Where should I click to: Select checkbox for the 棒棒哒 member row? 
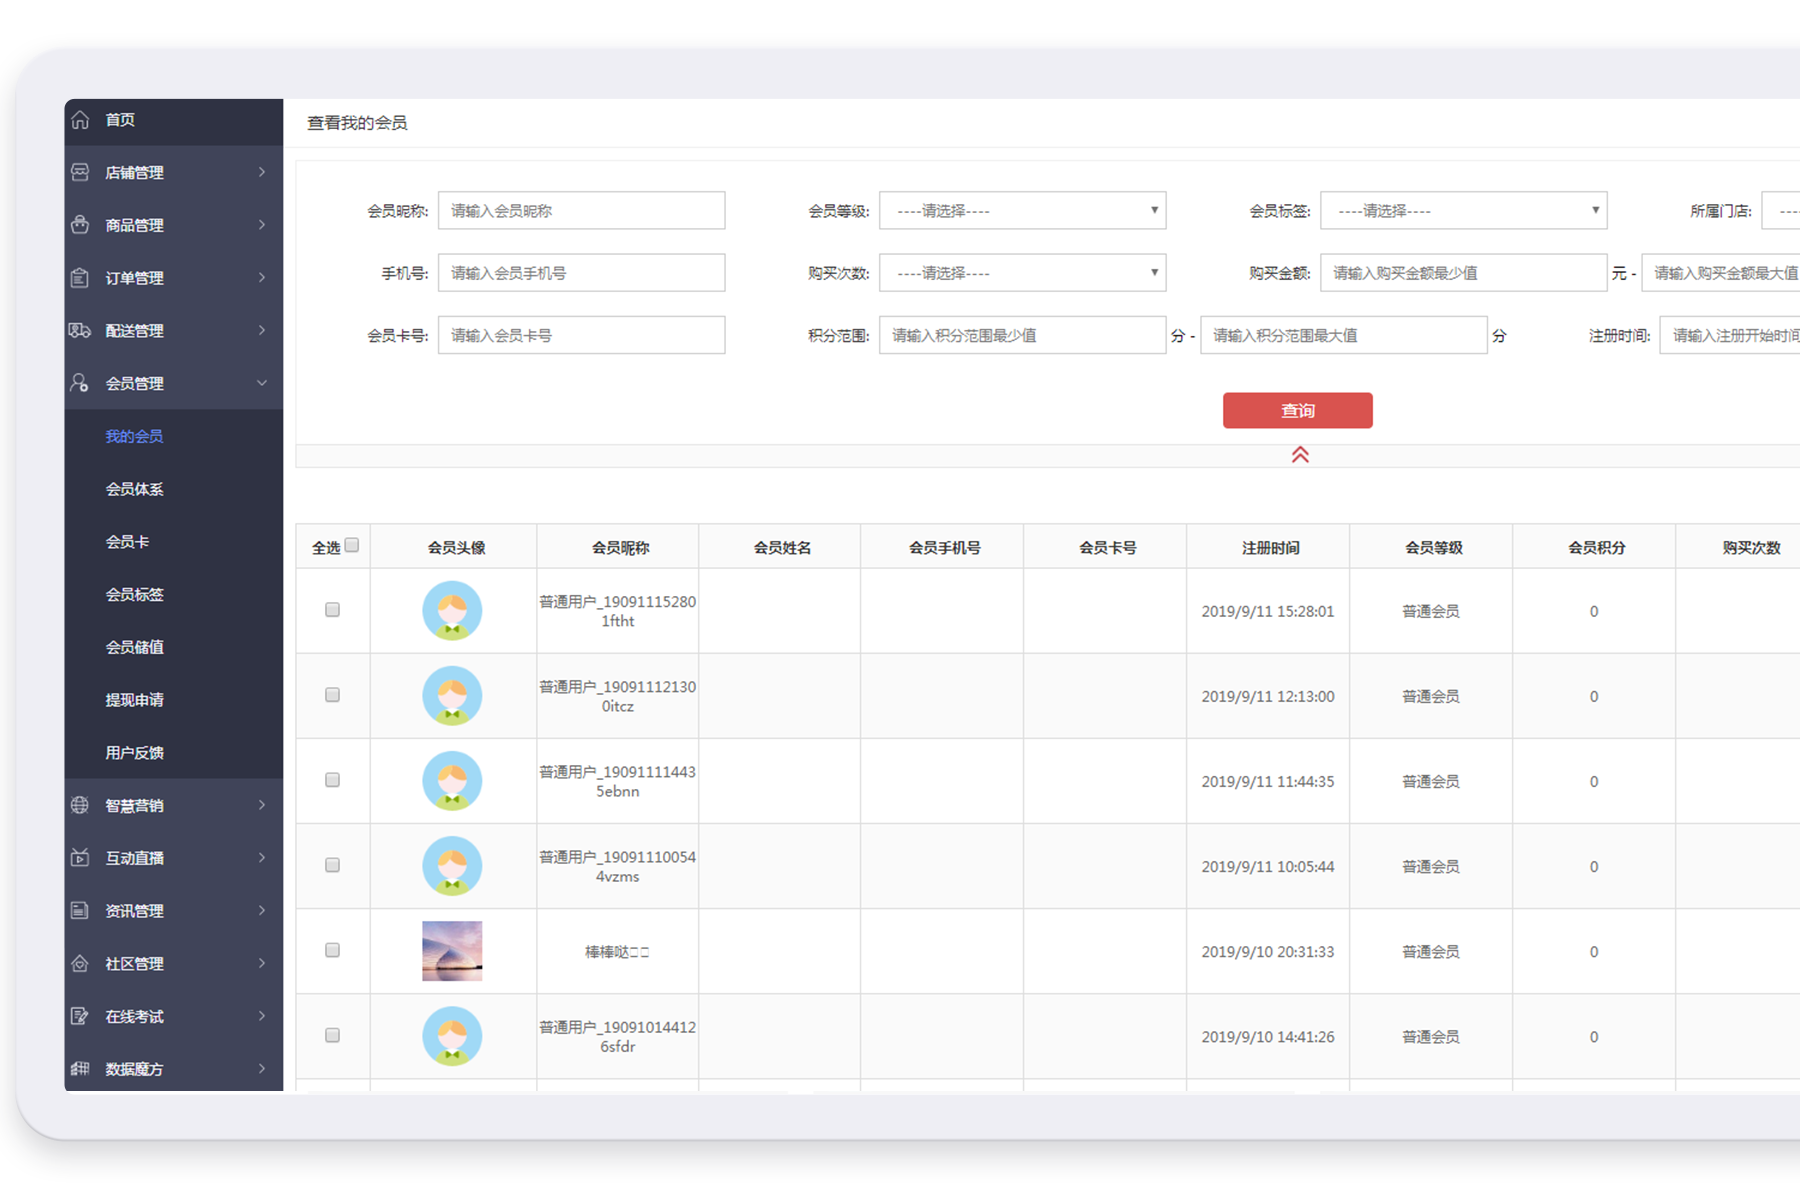click(x=333, y=950)
